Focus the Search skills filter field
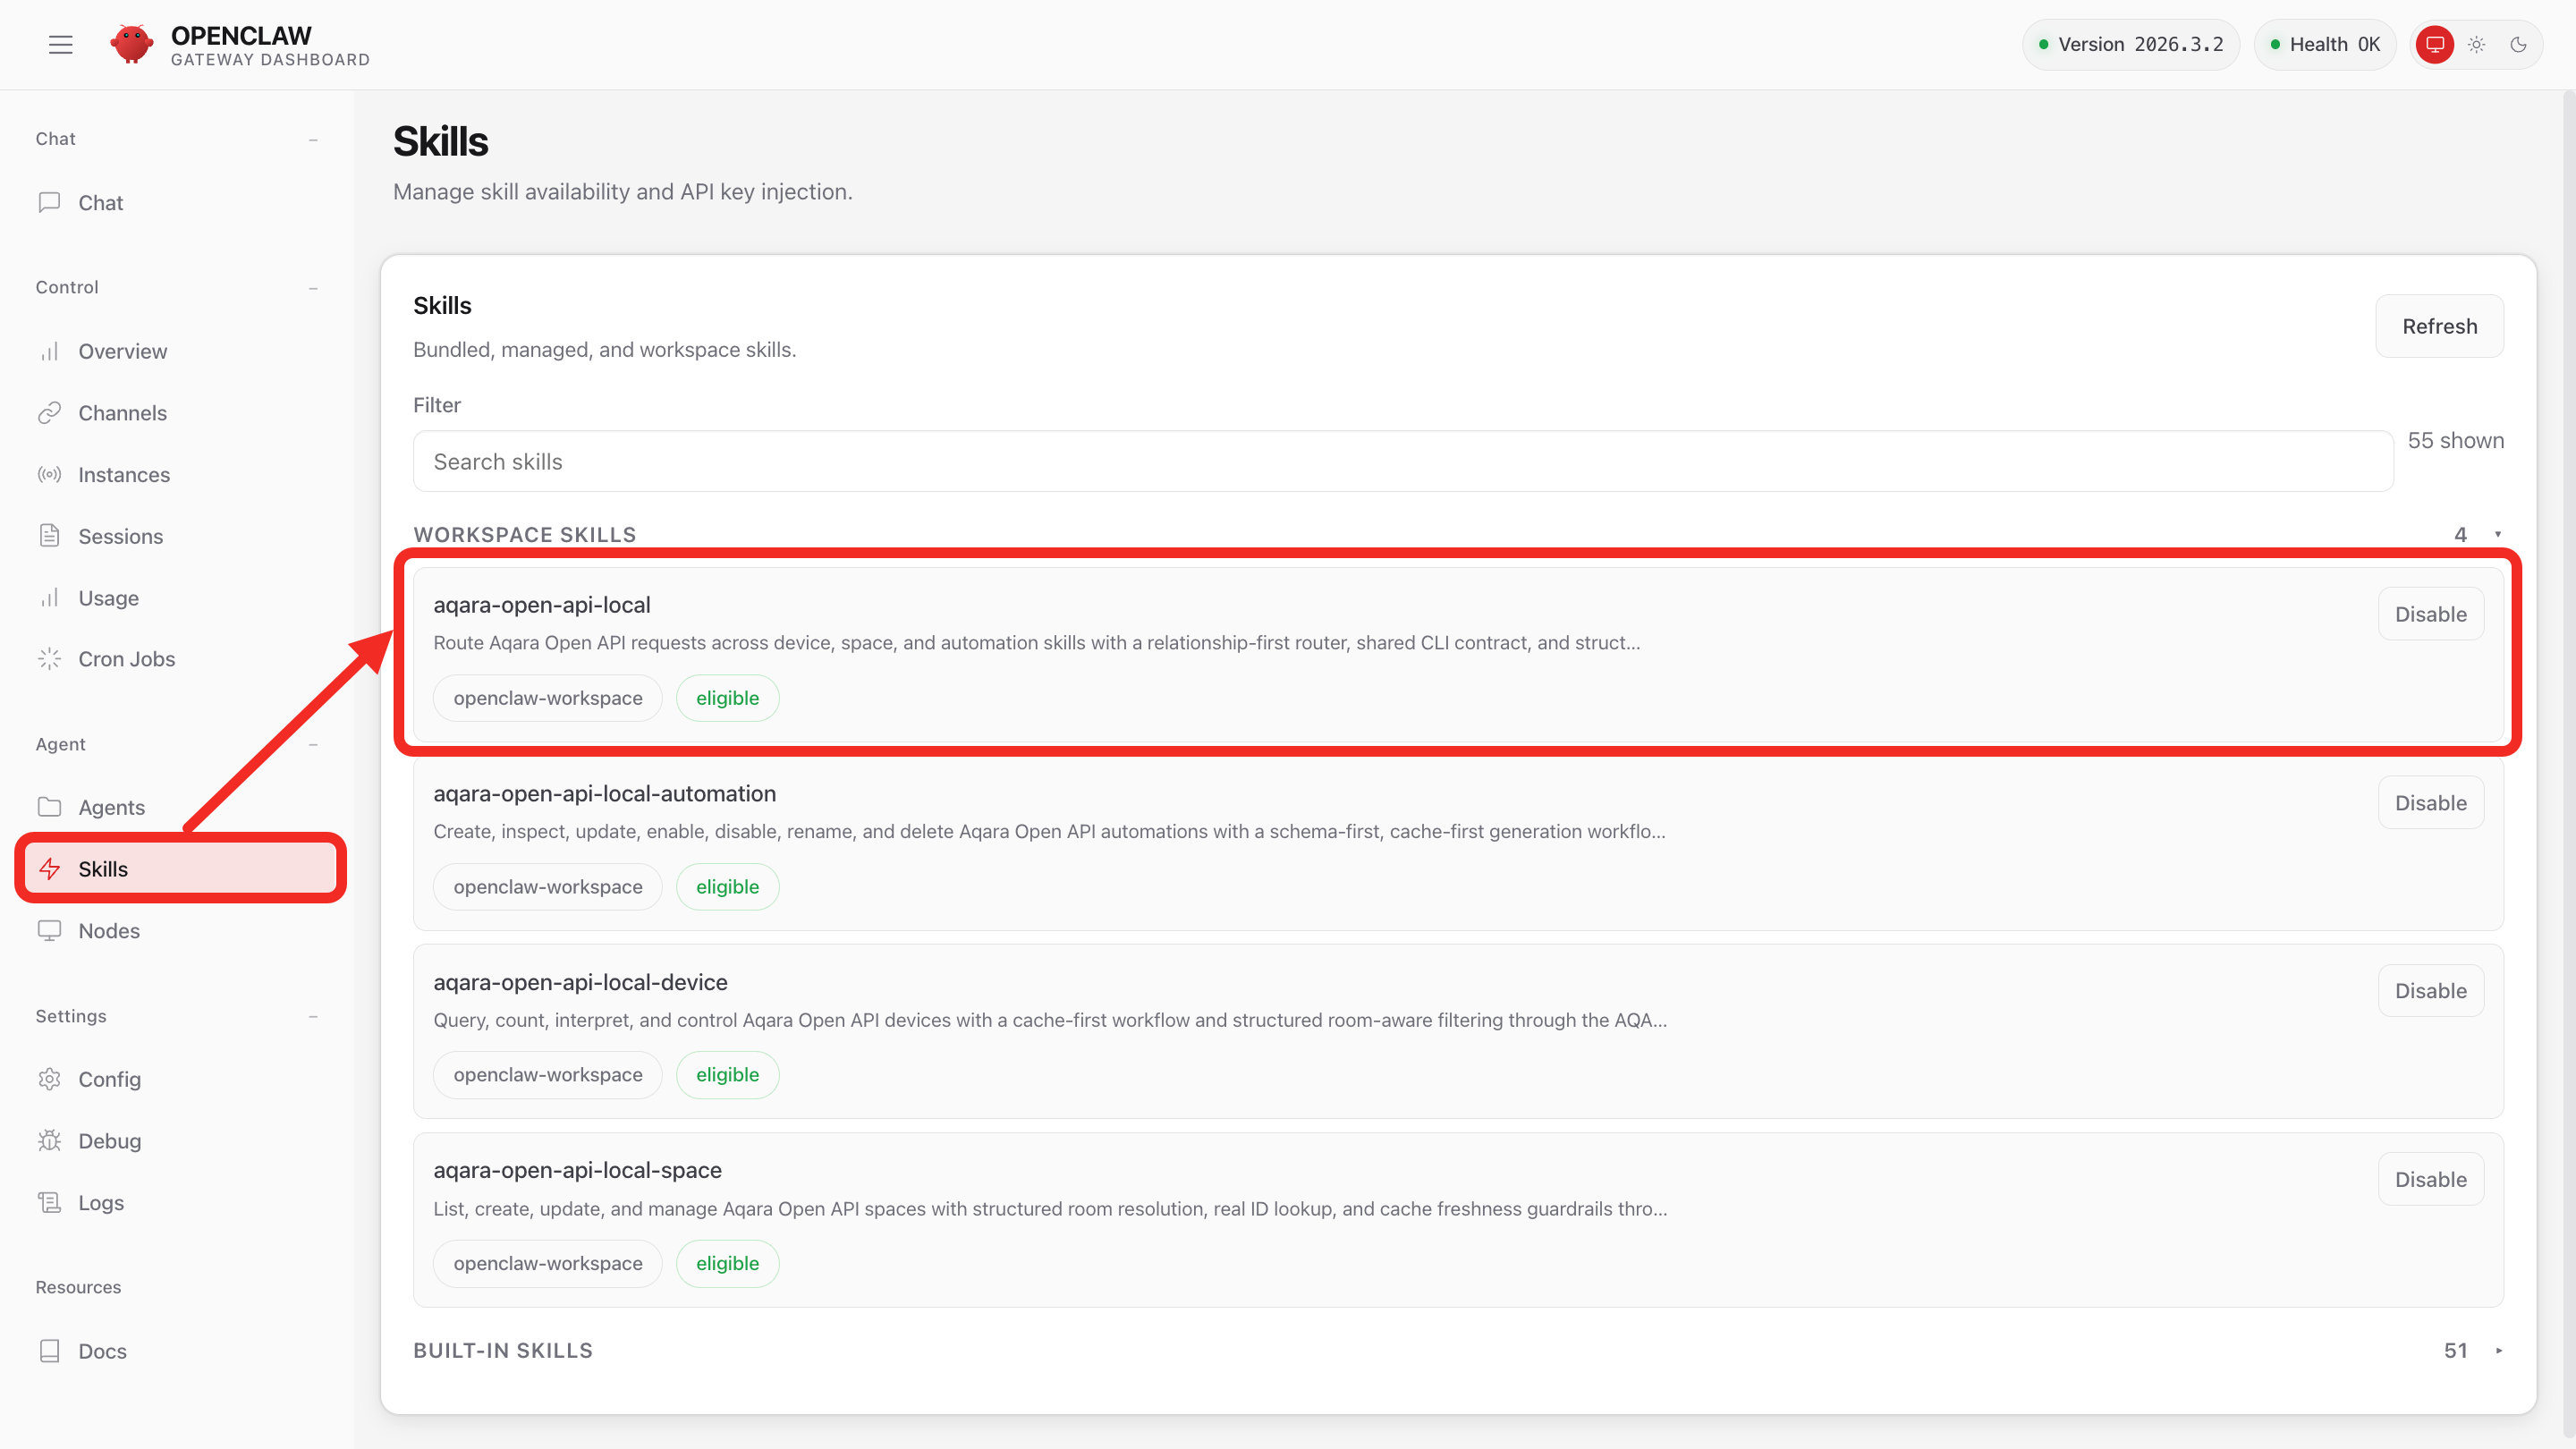 1402,461
